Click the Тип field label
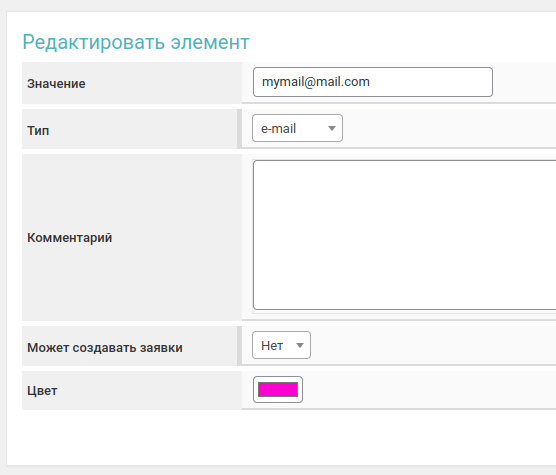Image resolution: width=556 pixels, height=475 pixels. coord(38,131)
